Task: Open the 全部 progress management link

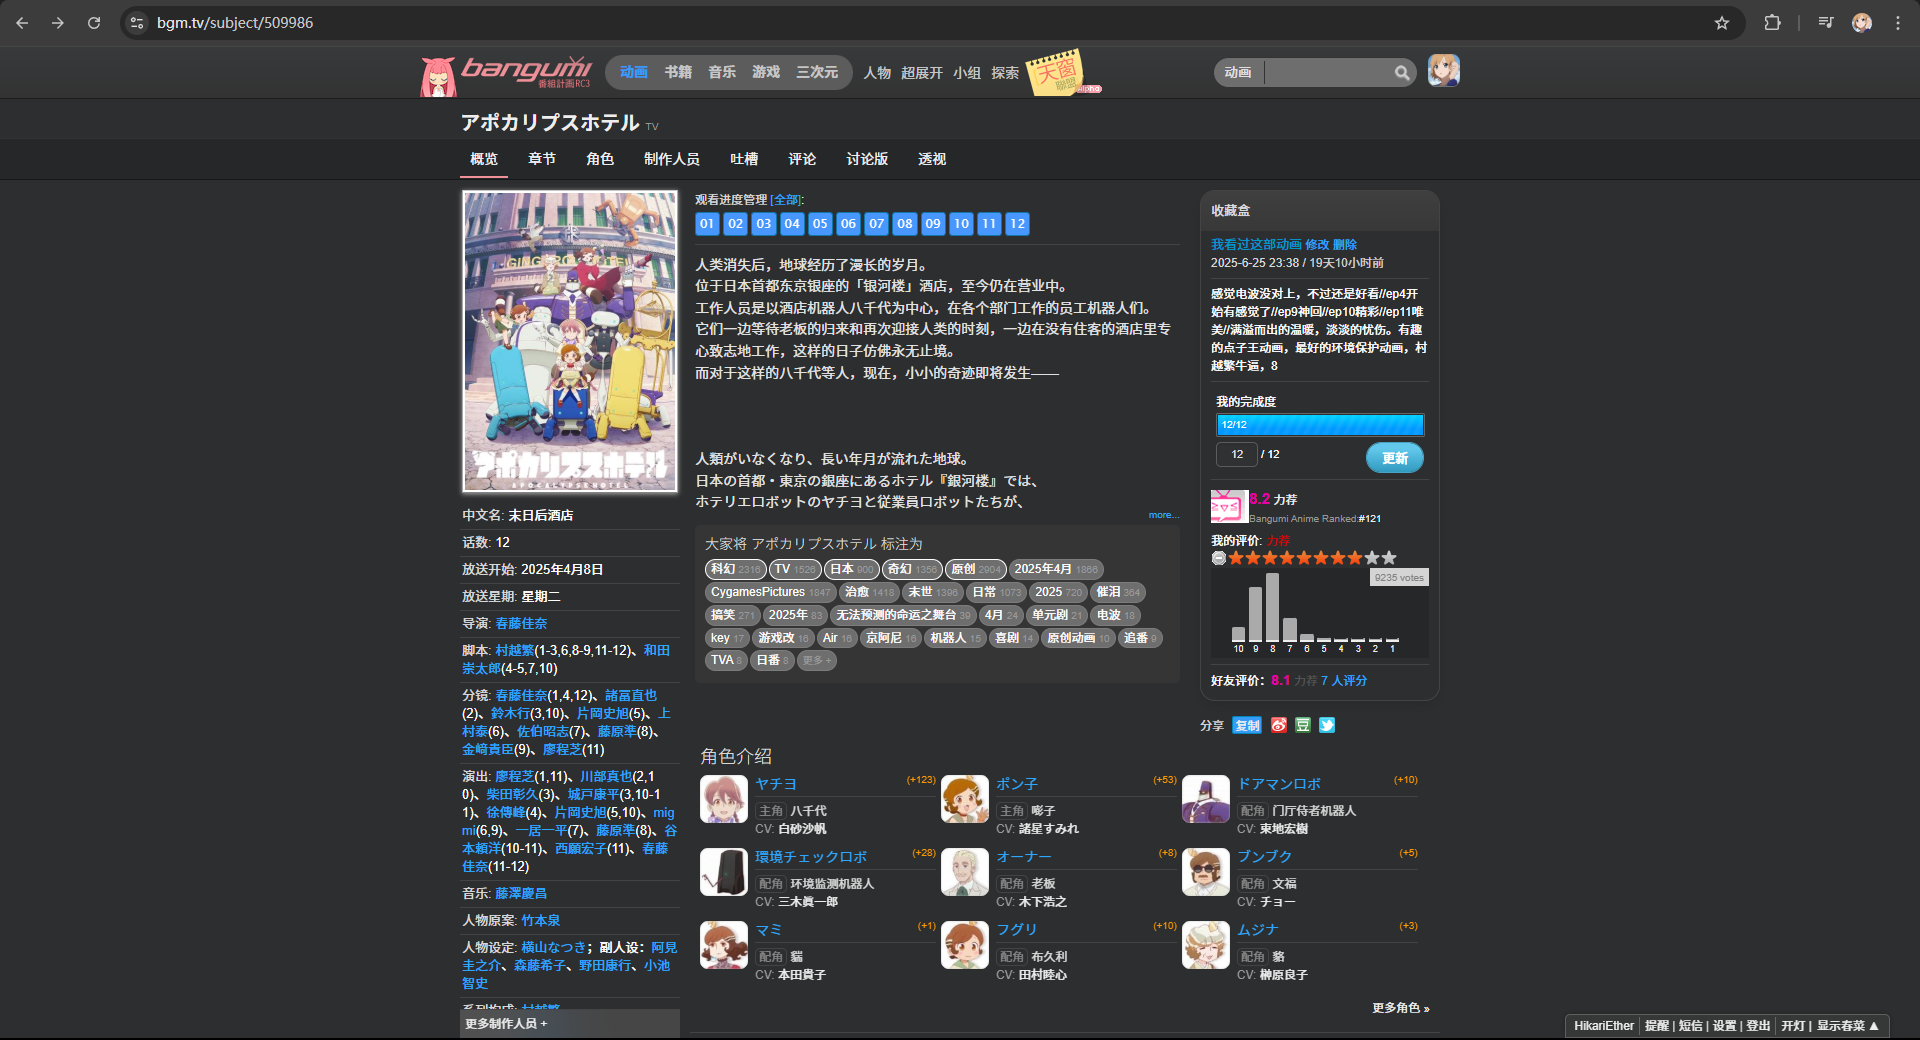Action: [x=787, y=200]
